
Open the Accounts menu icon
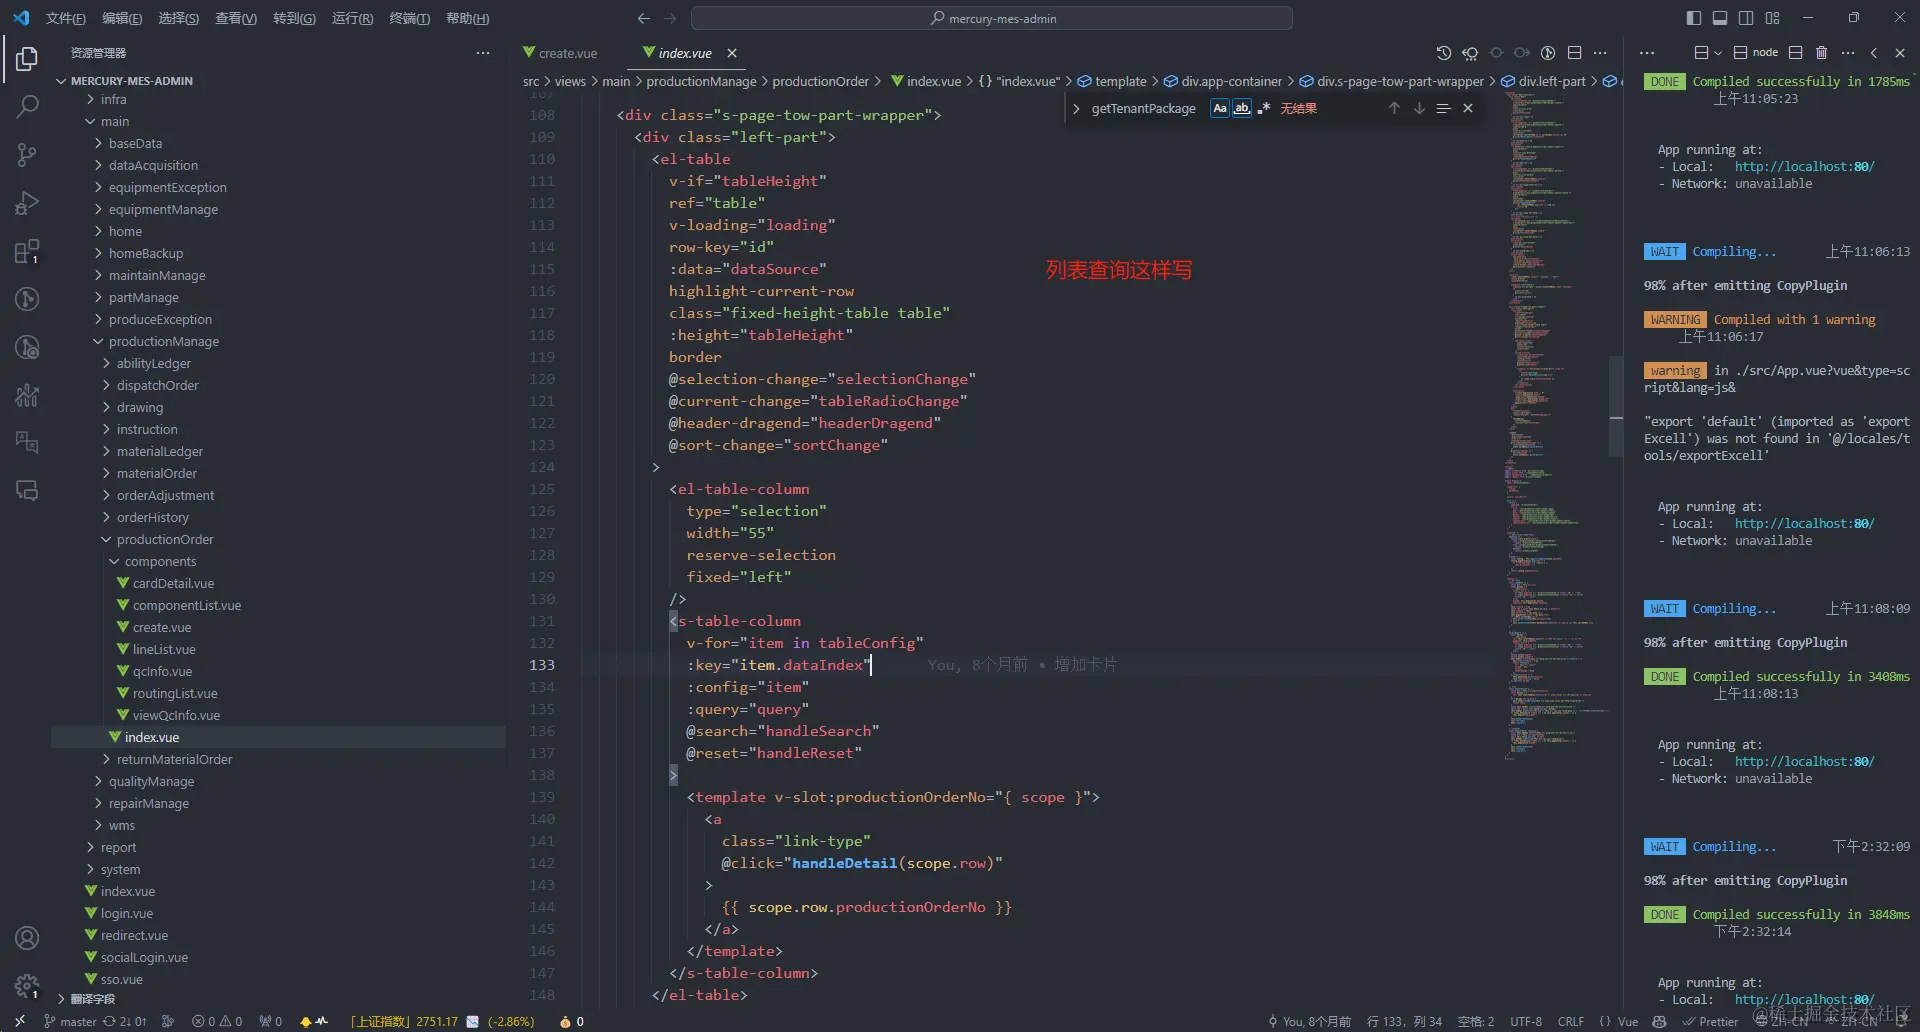pyautogui.click(x=27, y=938)
